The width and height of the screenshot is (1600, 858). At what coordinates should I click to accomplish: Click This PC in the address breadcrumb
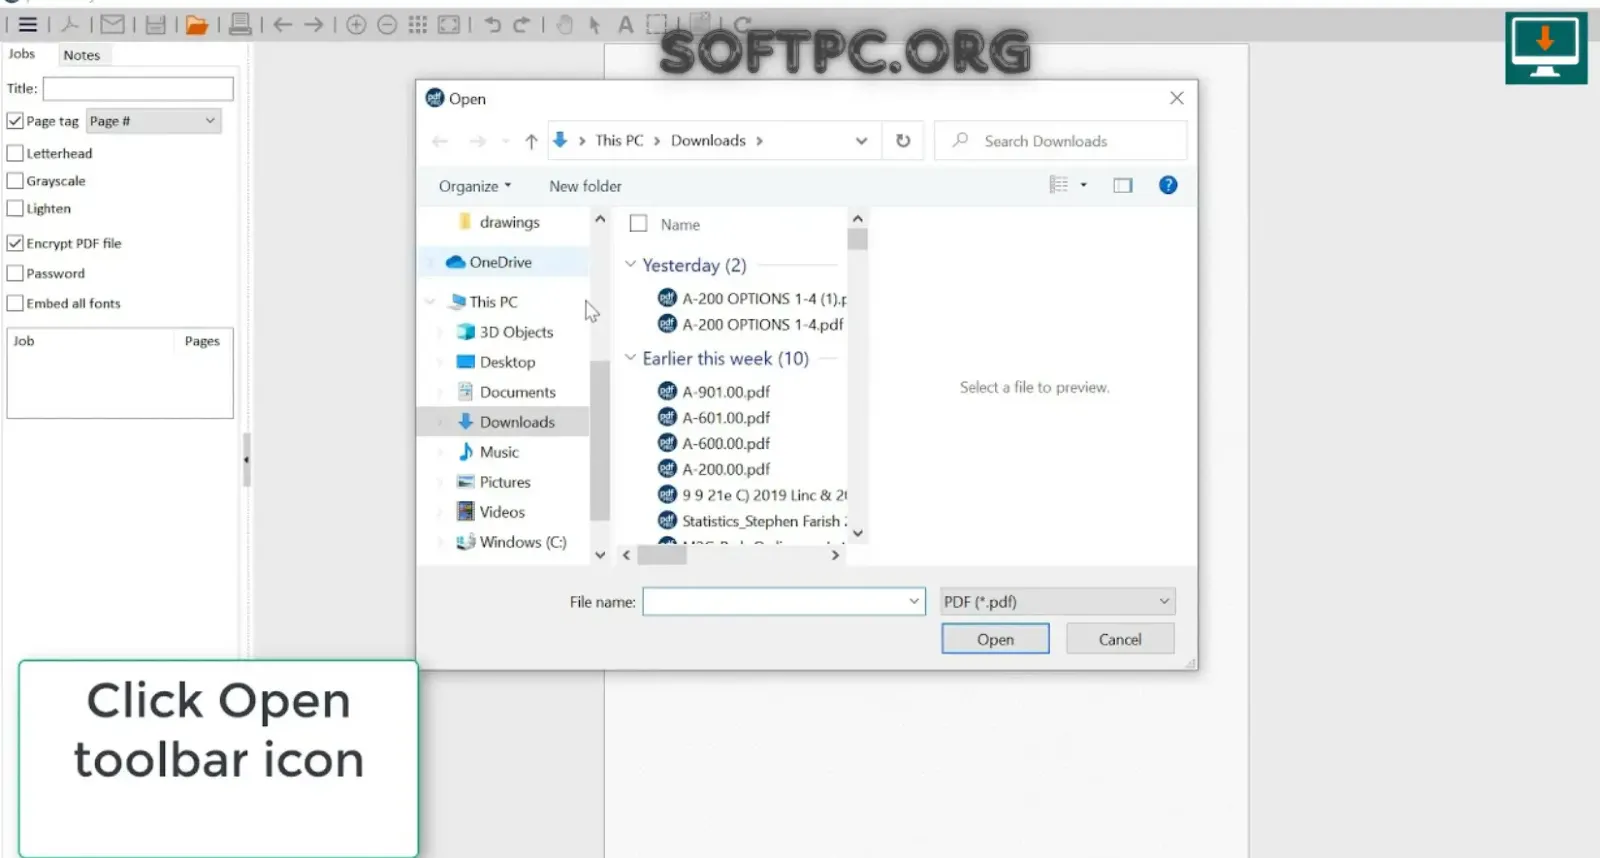(x=619, y=141)
